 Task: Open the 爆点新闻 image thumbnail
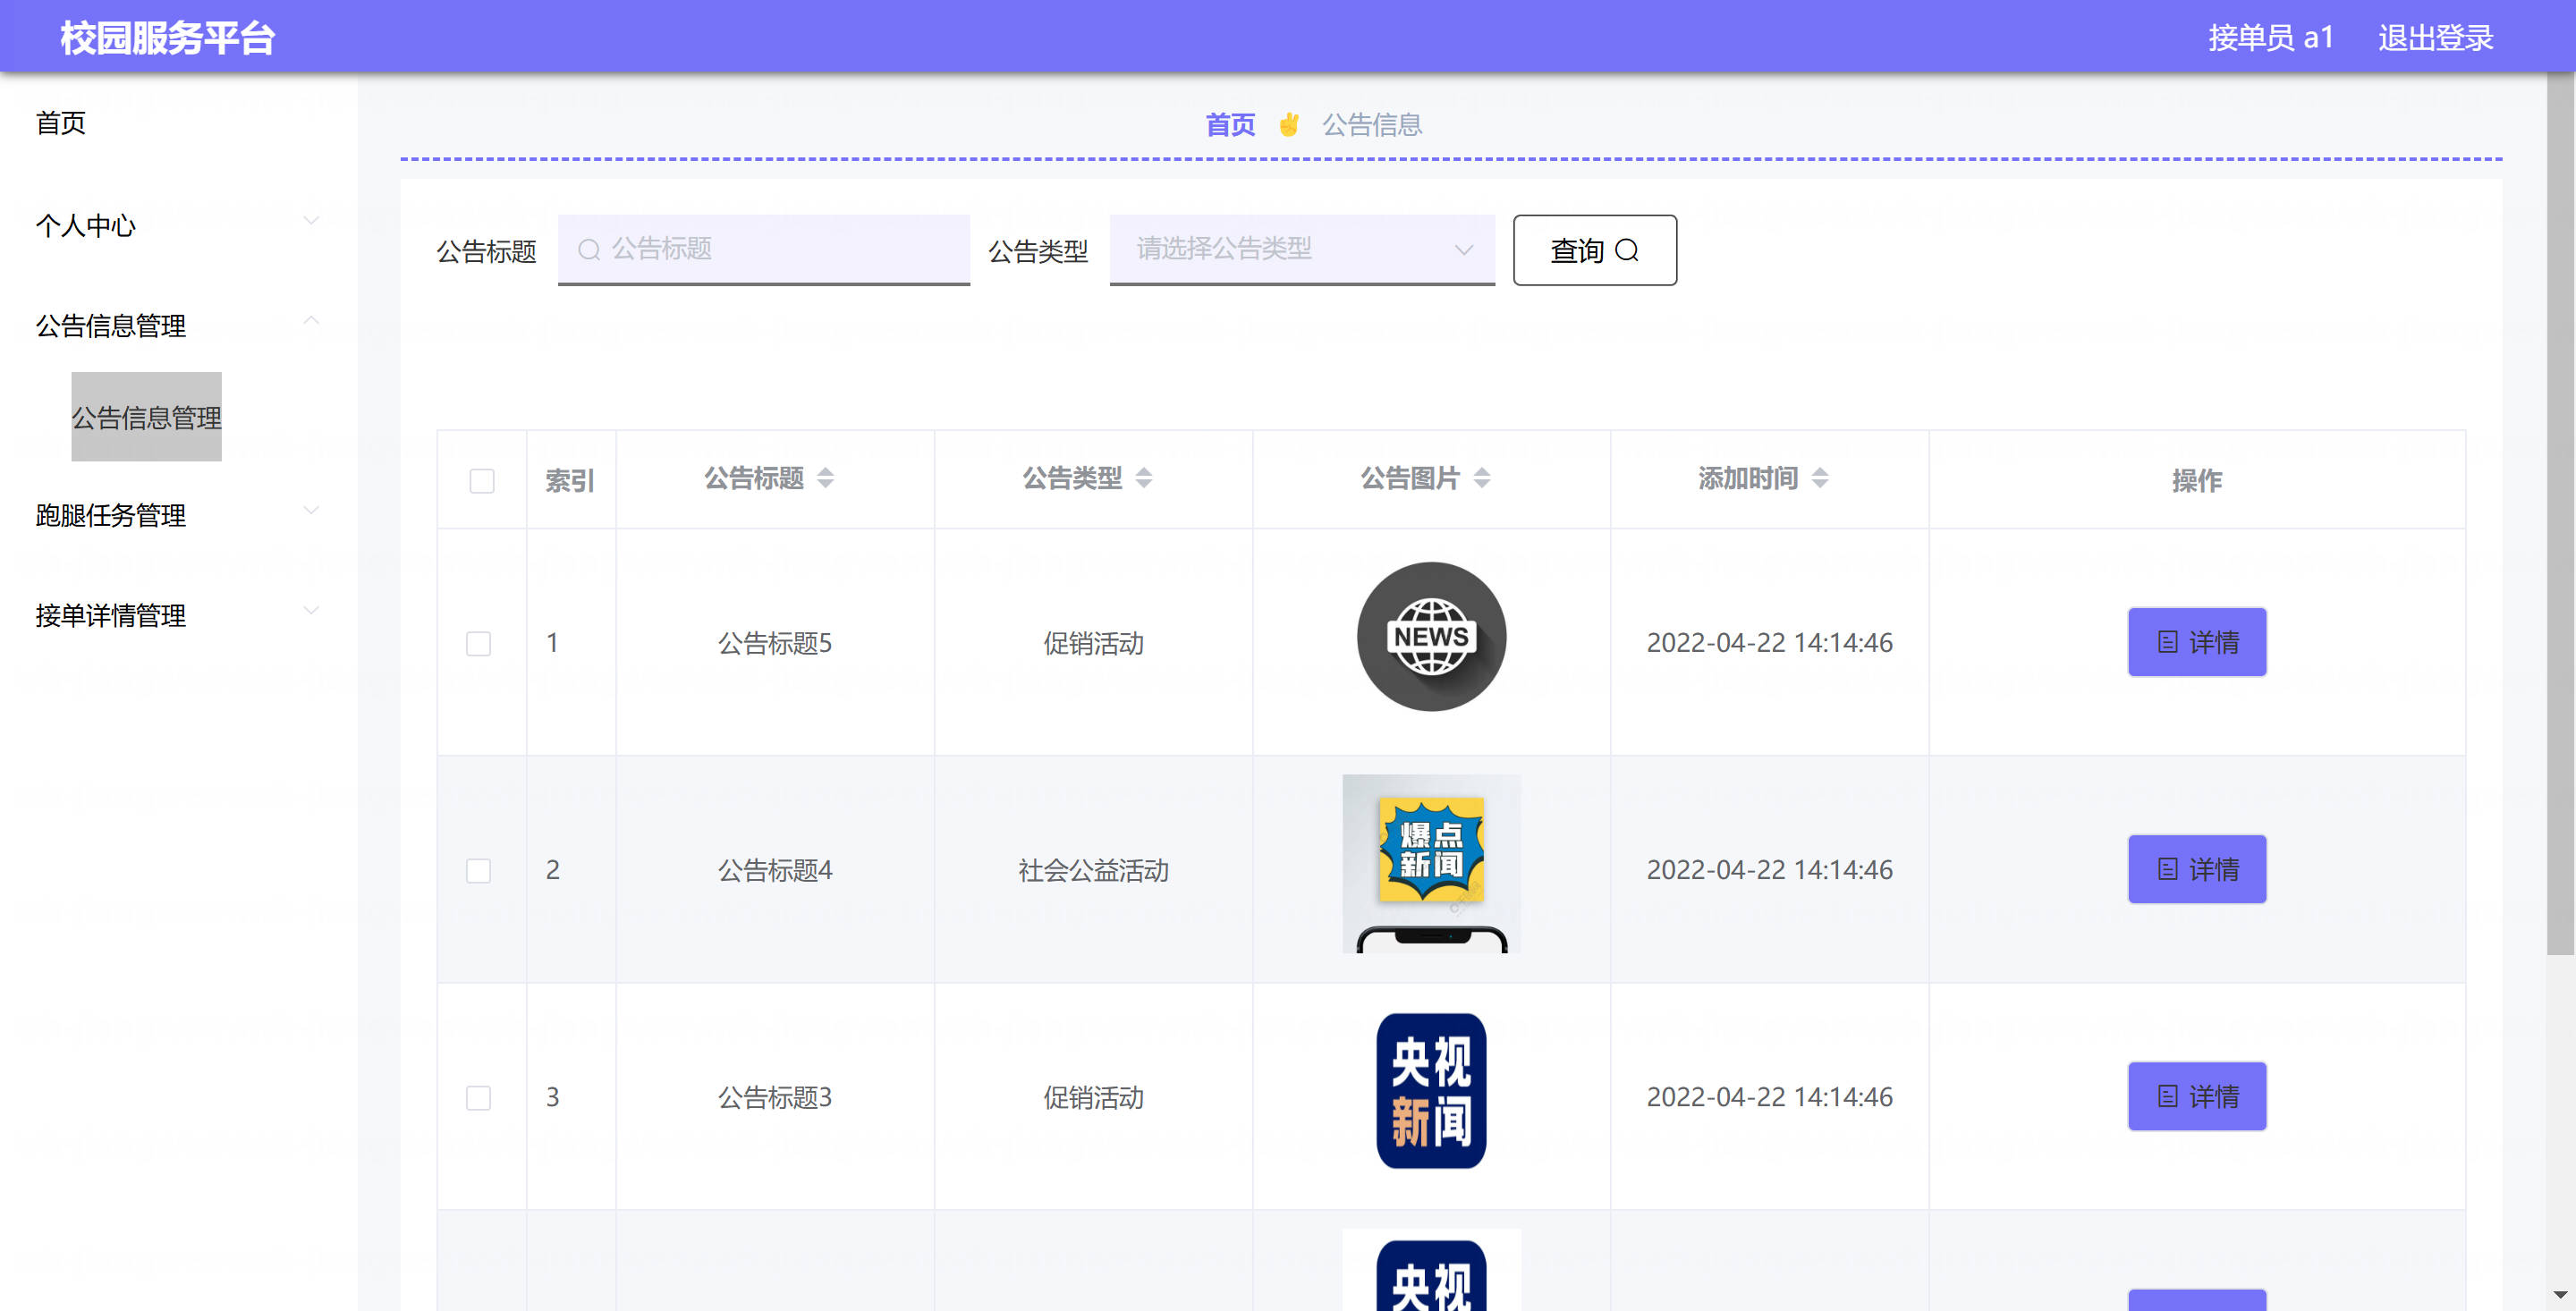coord(1431,864)
